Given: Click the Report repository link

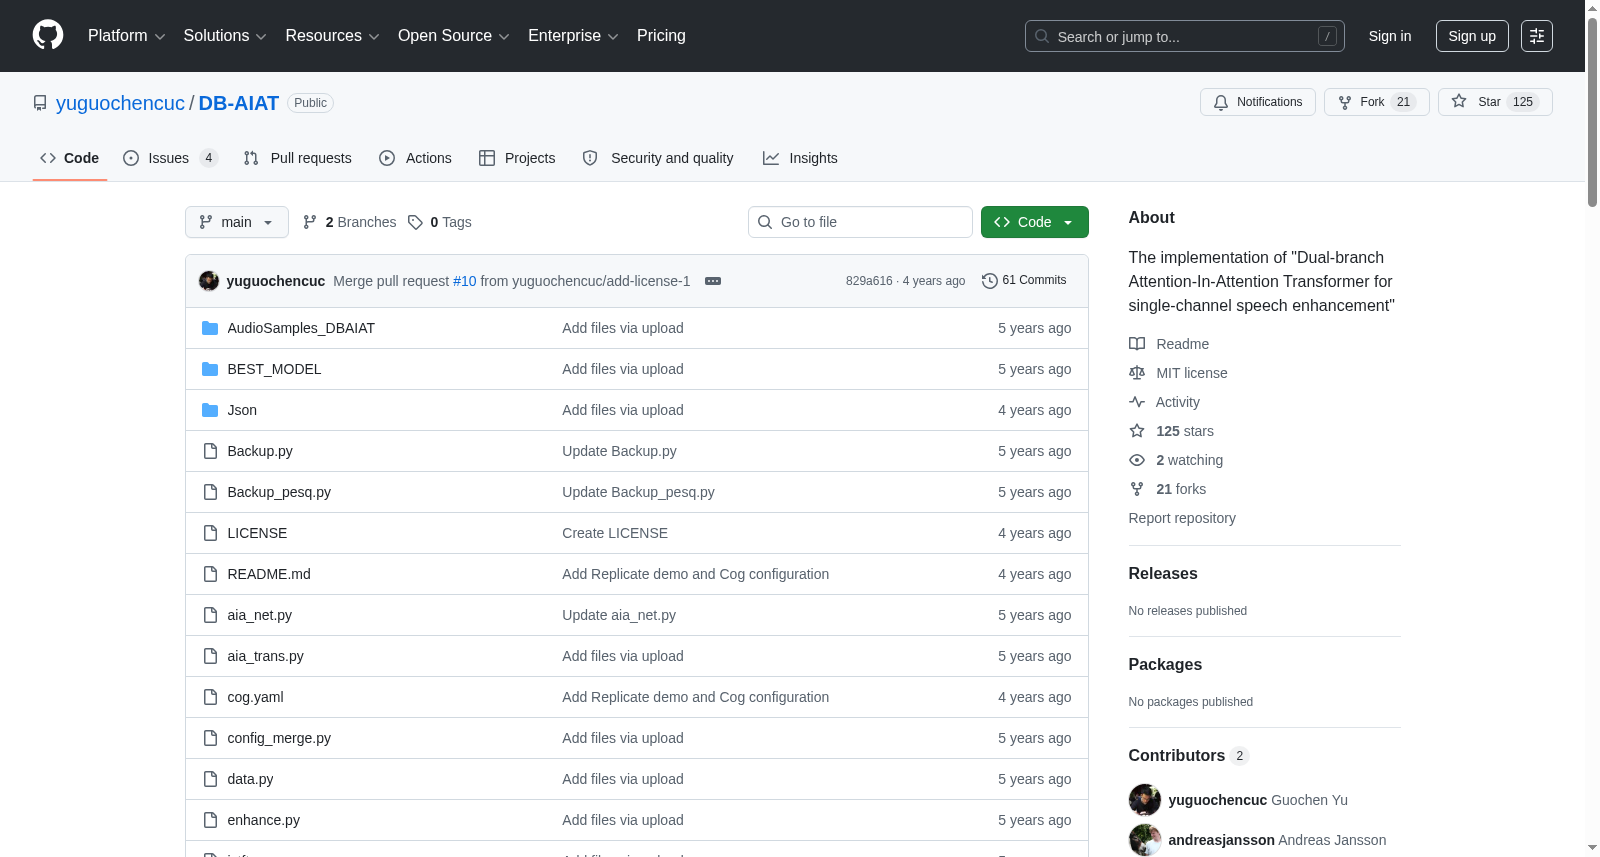Looking at the screenshot, I should [x=1182, y=518].
